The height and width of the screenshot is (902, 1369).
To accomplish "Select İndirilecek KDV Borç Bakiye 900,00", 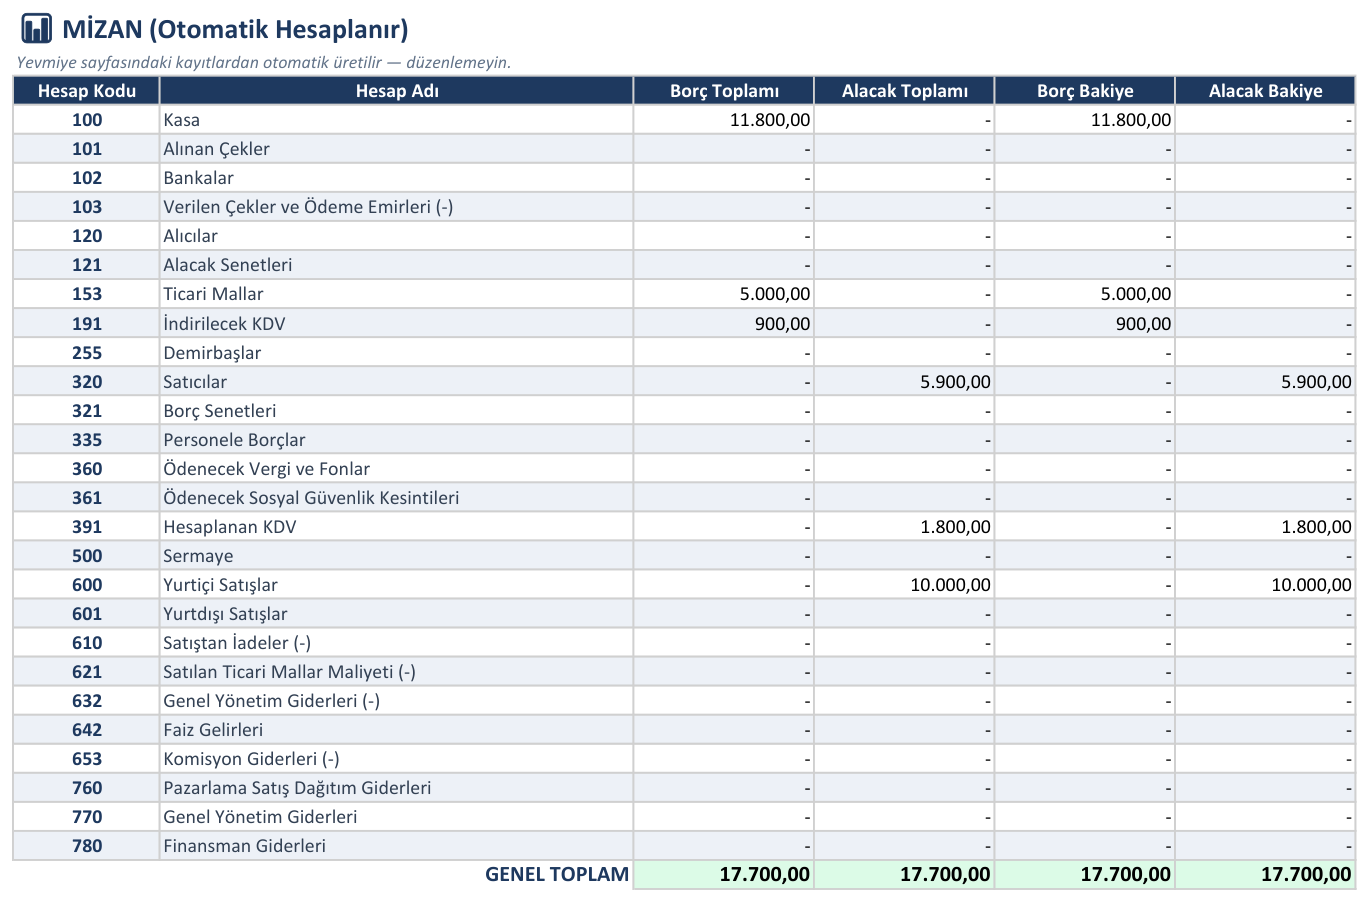I will 1085,324.
